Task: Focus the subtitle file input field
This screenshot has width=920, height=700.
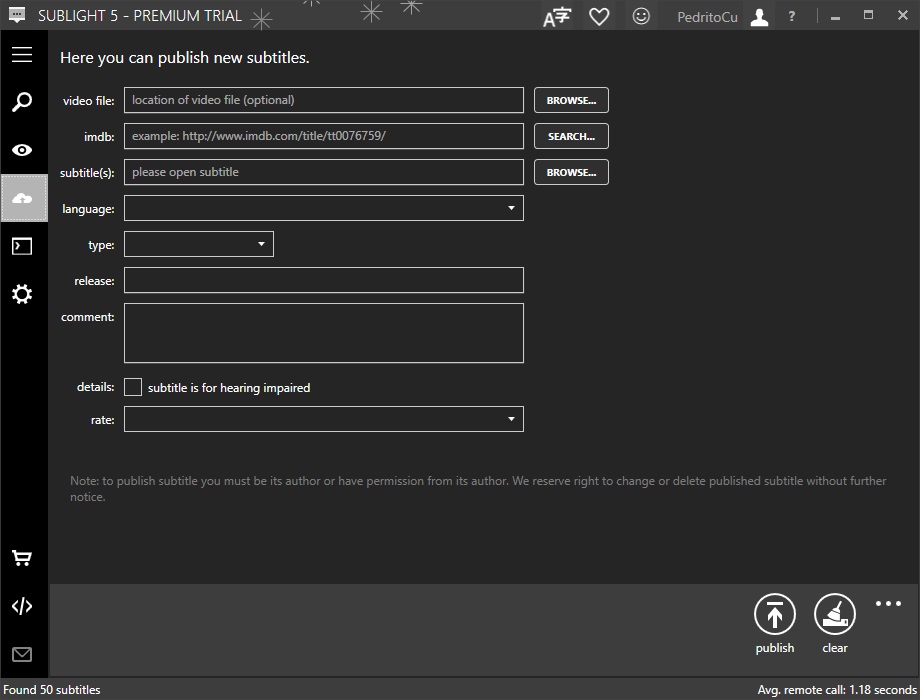Action: tap(324, 173)
